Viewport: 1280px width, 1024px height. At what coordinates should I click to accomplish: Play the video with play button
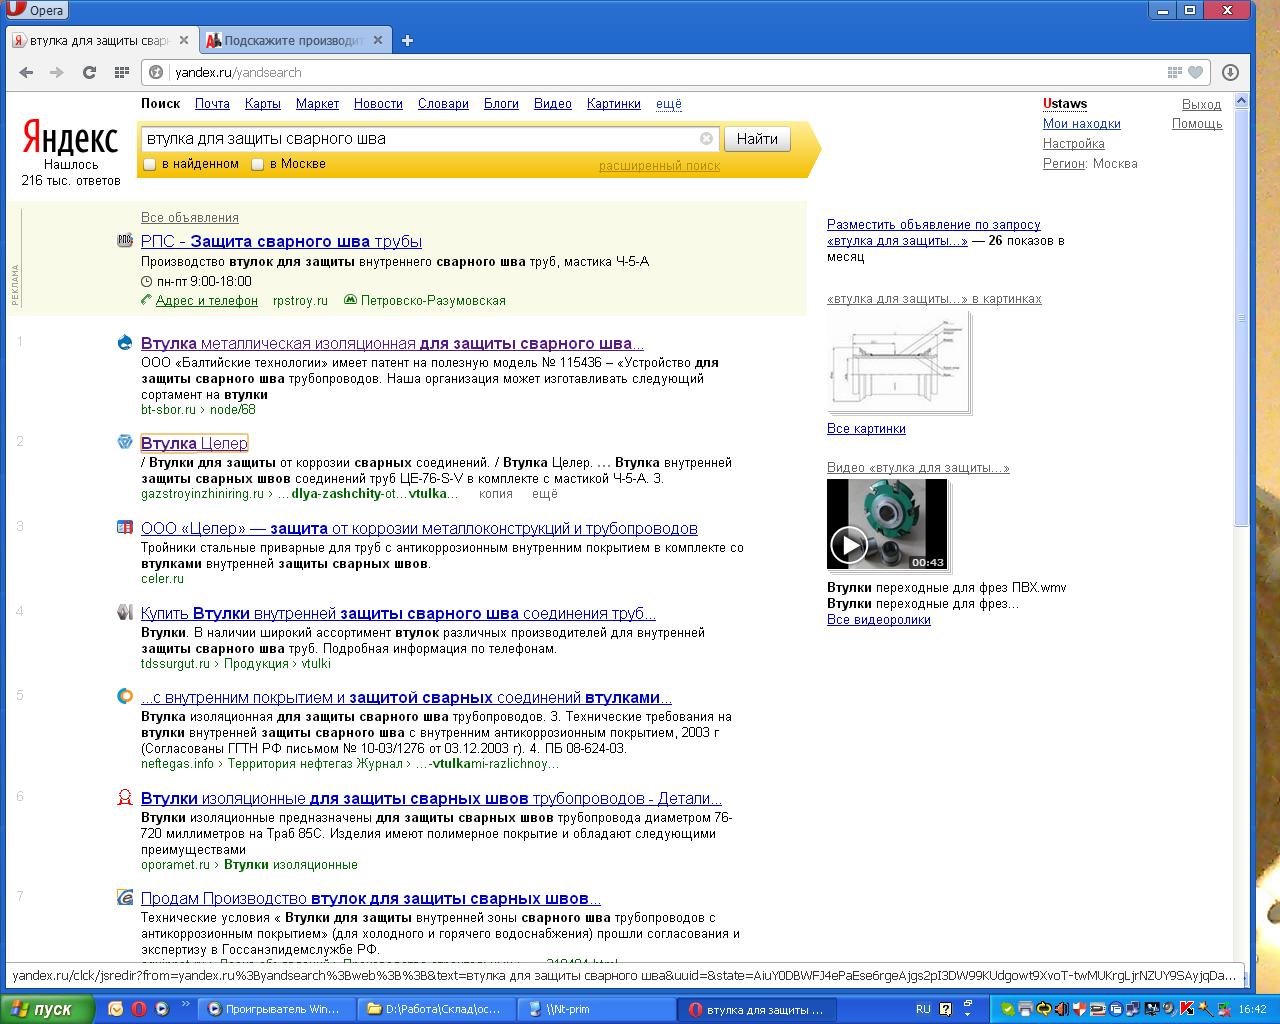[849, 545]
